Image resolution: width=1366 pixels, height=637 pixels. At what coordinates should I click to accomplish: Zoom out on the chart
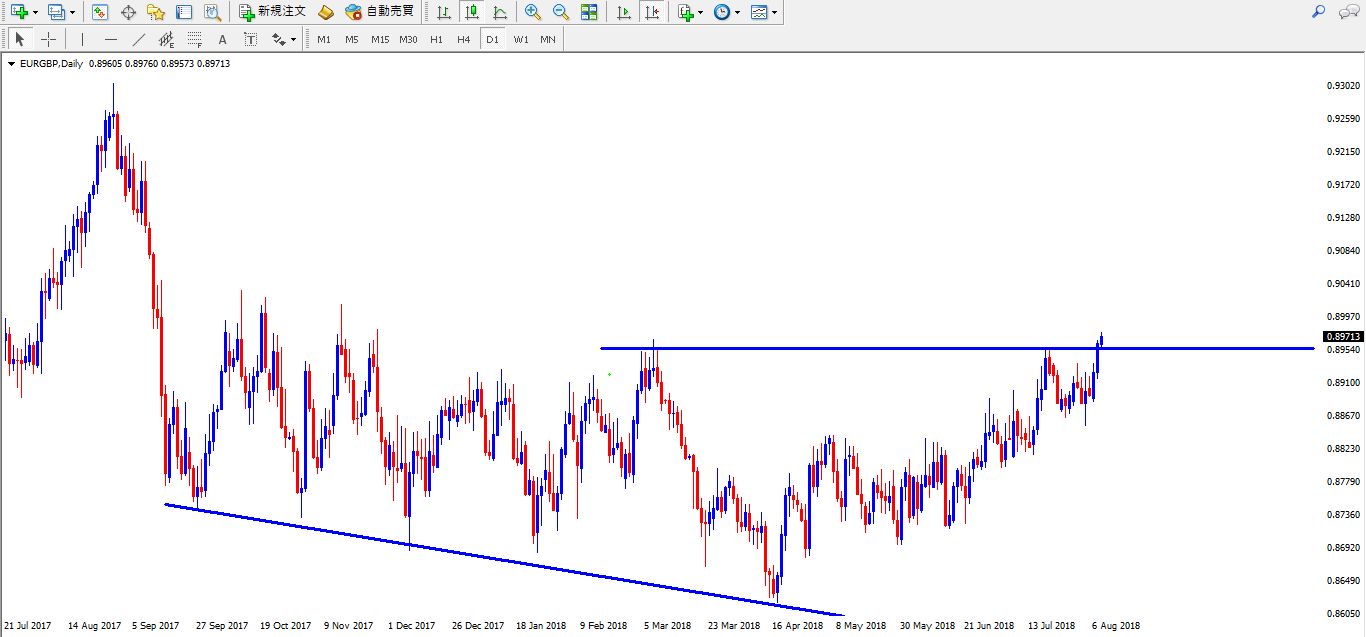(x=561, y=12)
